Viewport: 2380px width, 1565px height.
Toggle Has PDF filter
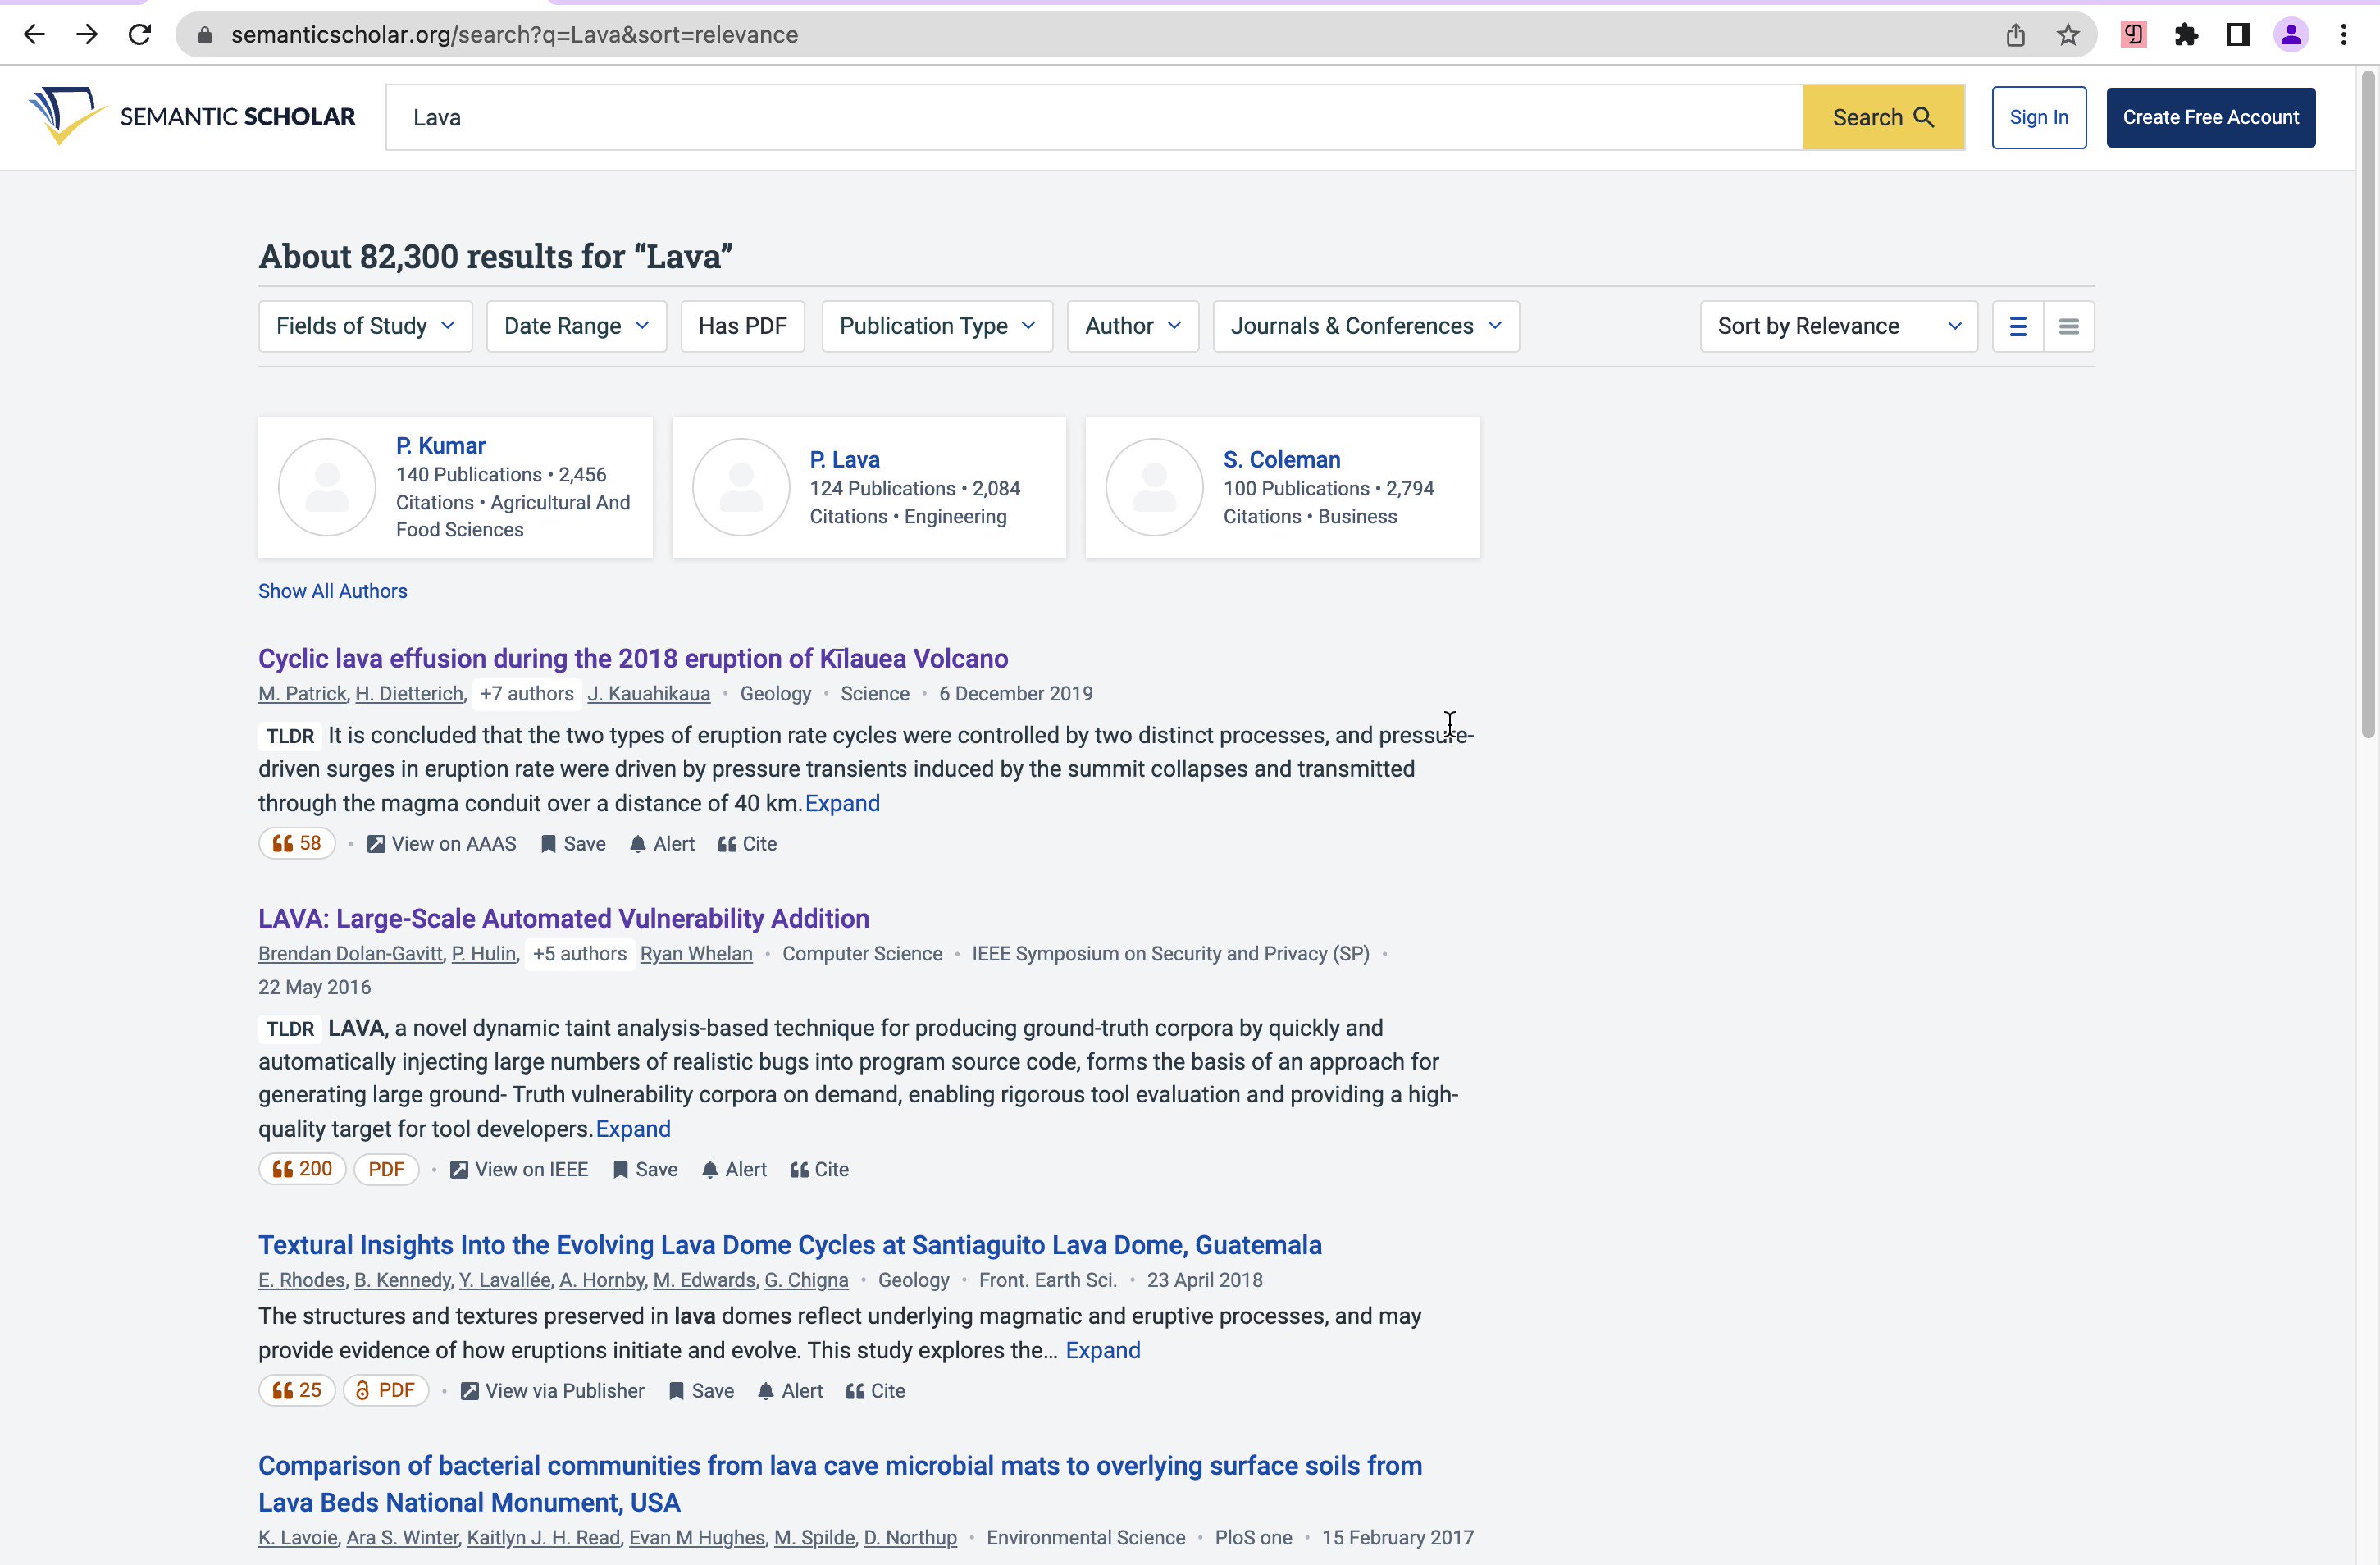click(742, 326)
